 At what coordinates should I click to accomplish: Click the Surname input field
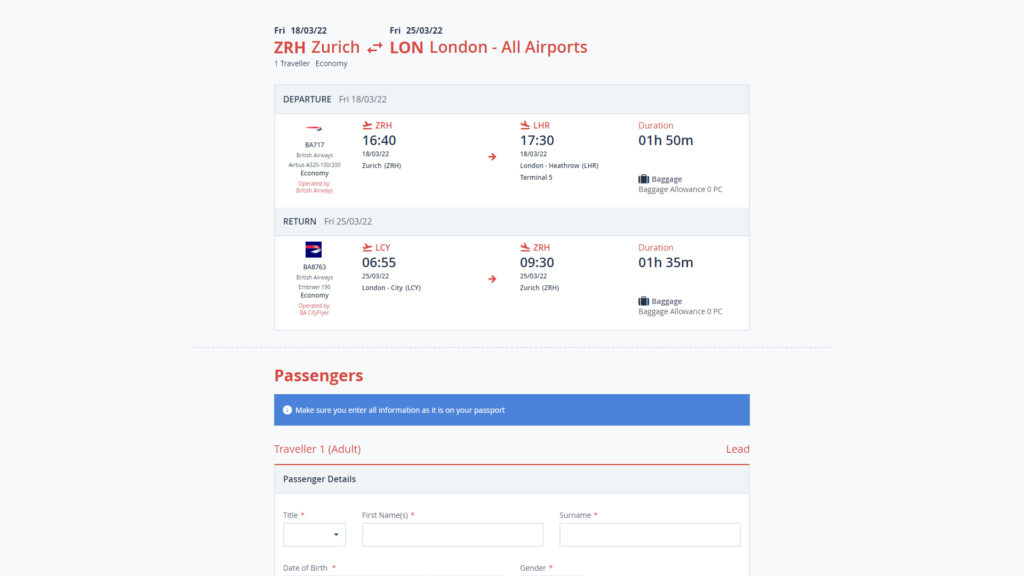(650, 535)
